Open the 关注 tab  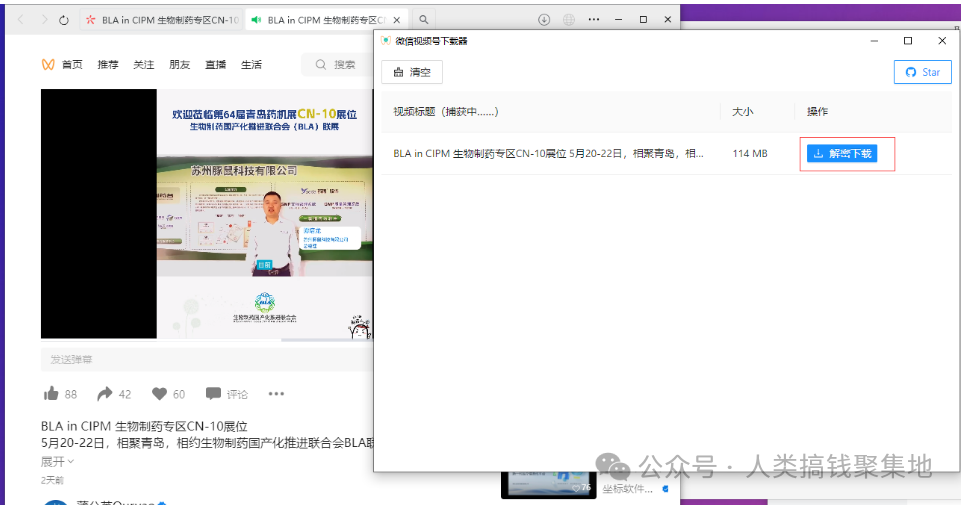coord(144,65)
